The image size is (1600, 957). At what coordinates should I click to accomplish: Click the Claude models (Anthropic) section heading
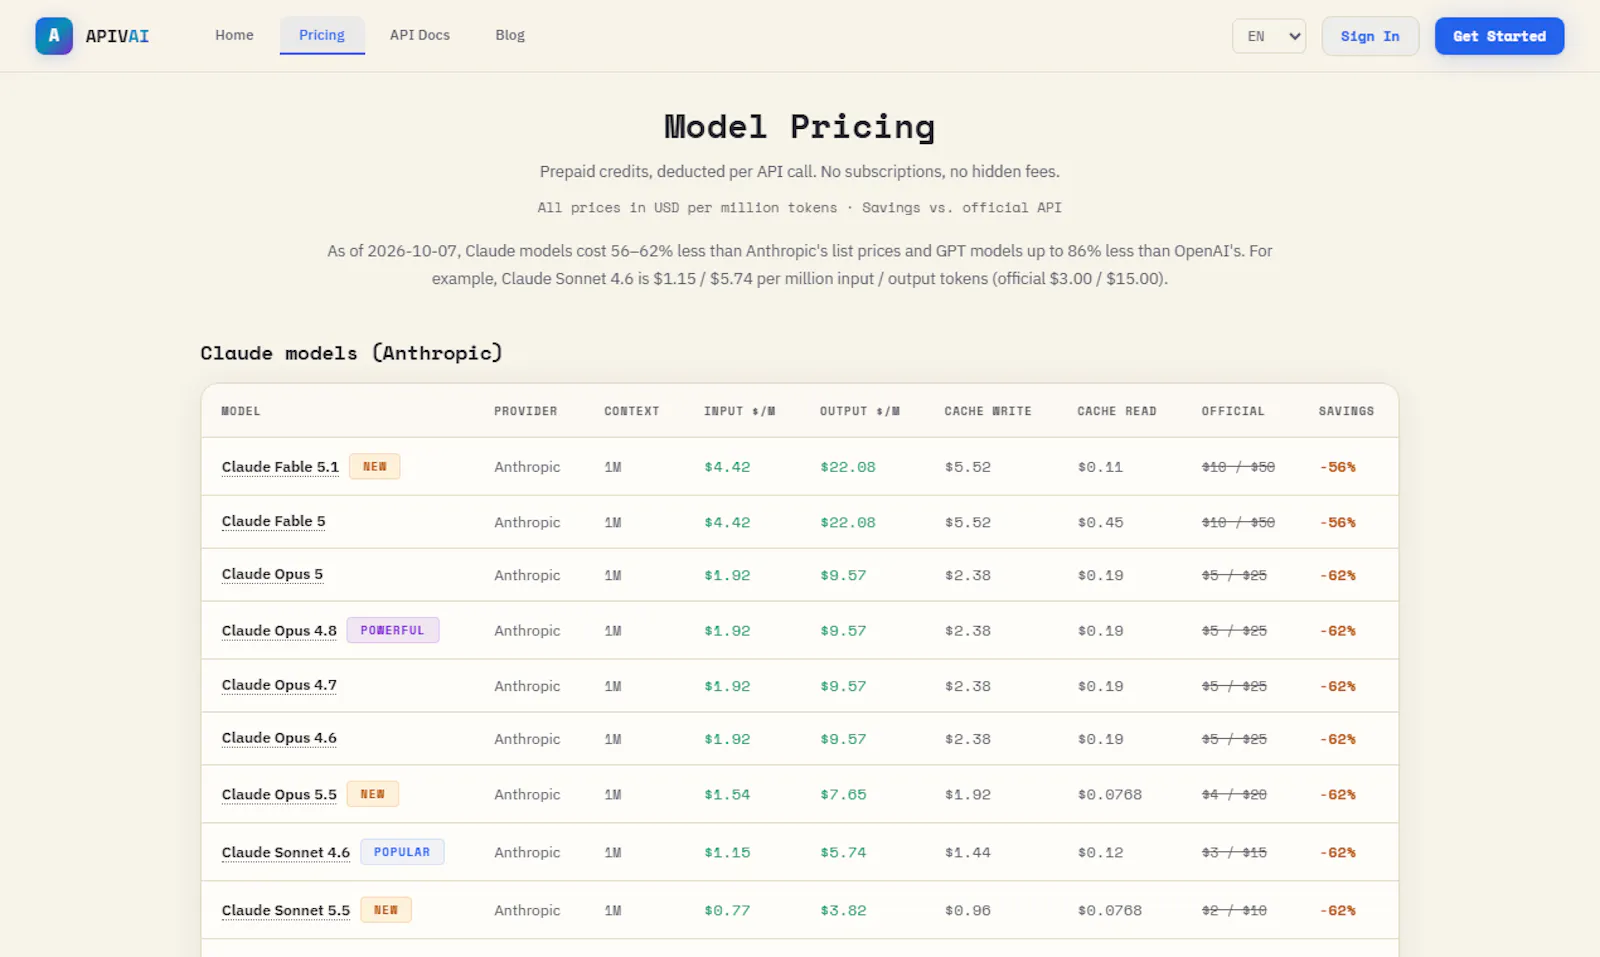pos(351,353)
